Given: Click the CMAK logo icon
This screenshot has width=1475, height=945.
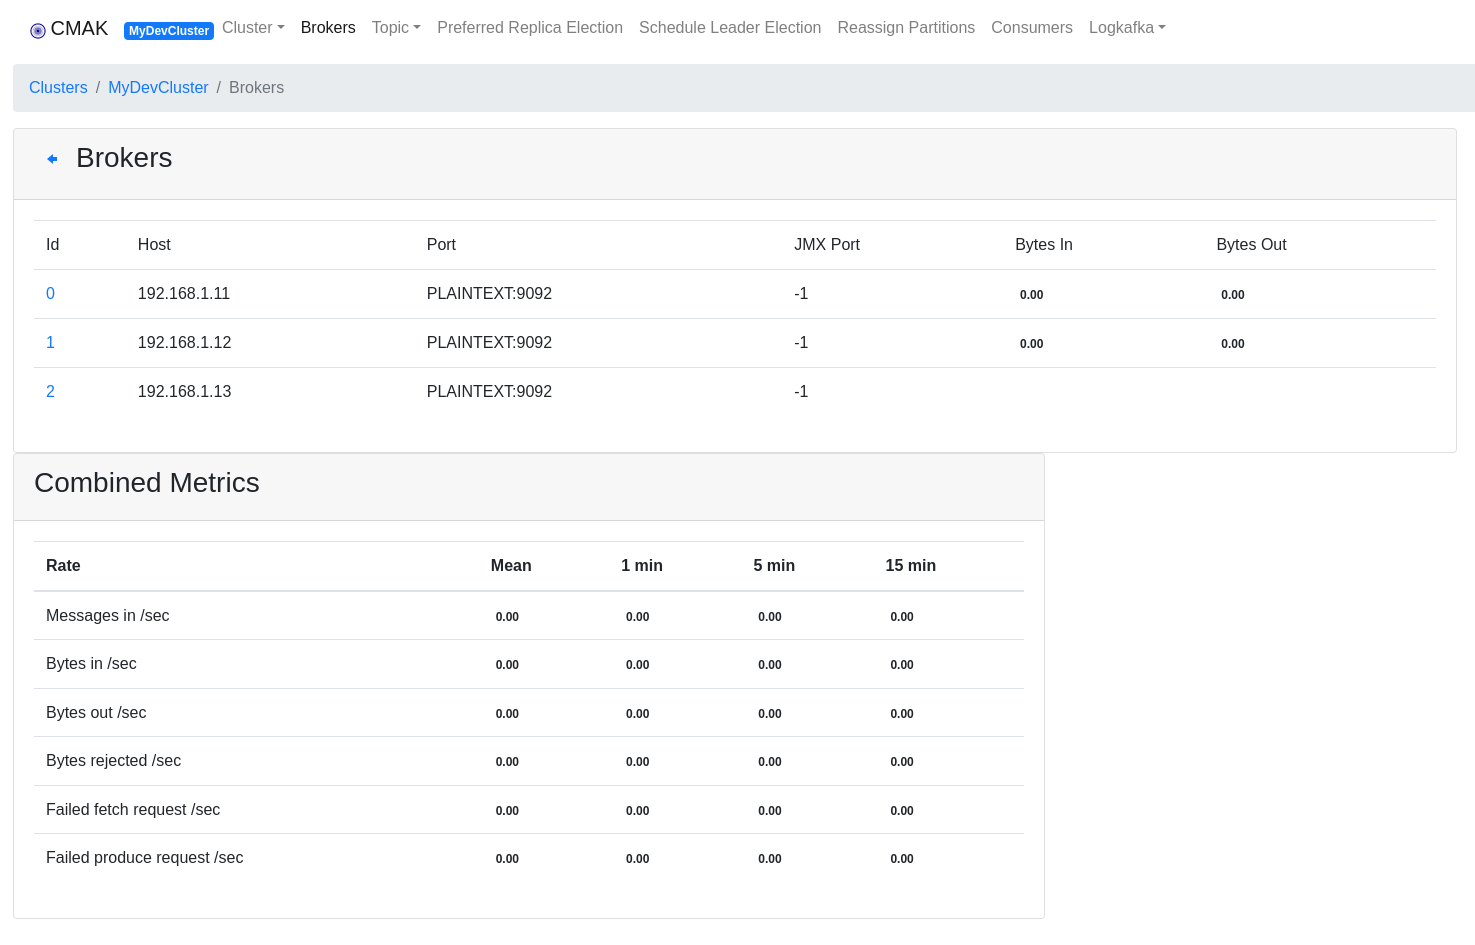Looking at the screenshot, I should click(38, 30).
